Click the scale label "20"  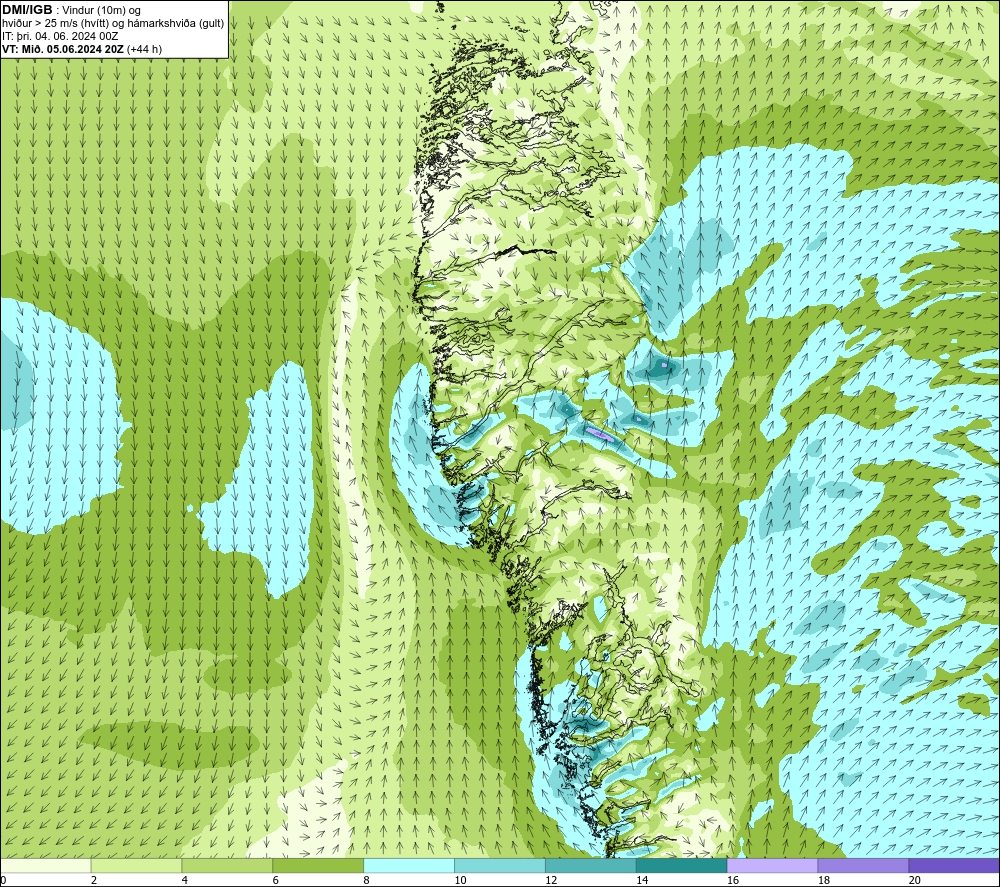[x=915, y=881]
